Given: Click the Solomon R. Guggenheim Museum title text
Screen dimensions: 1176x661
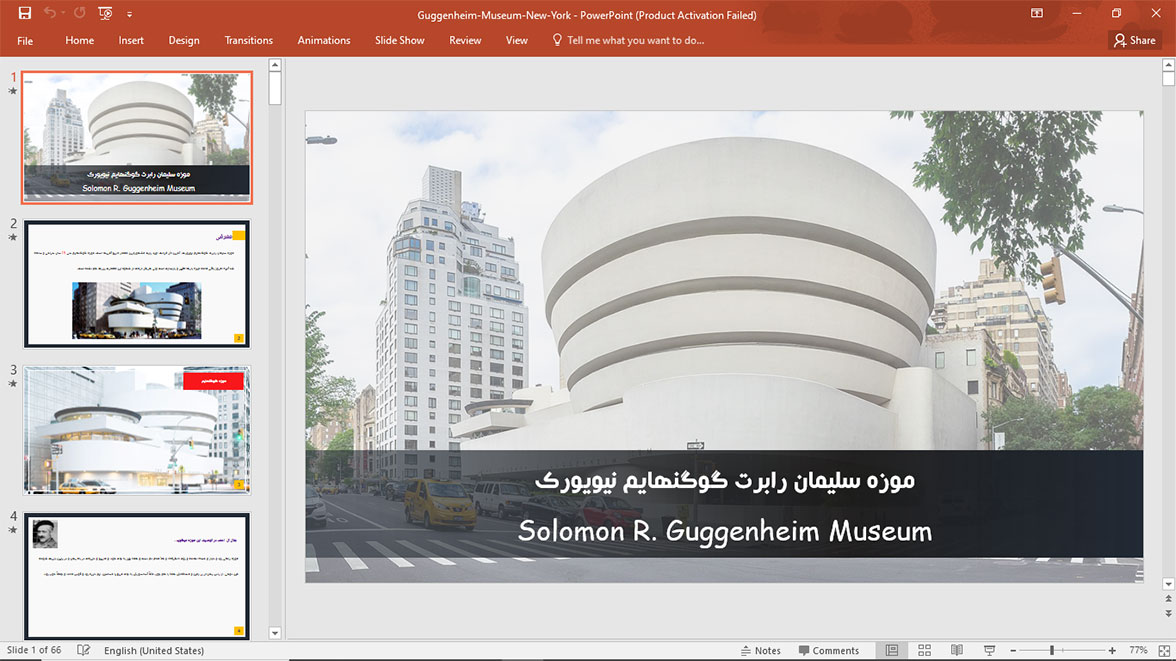Looking at the screenshot, I should pos(724,531).
